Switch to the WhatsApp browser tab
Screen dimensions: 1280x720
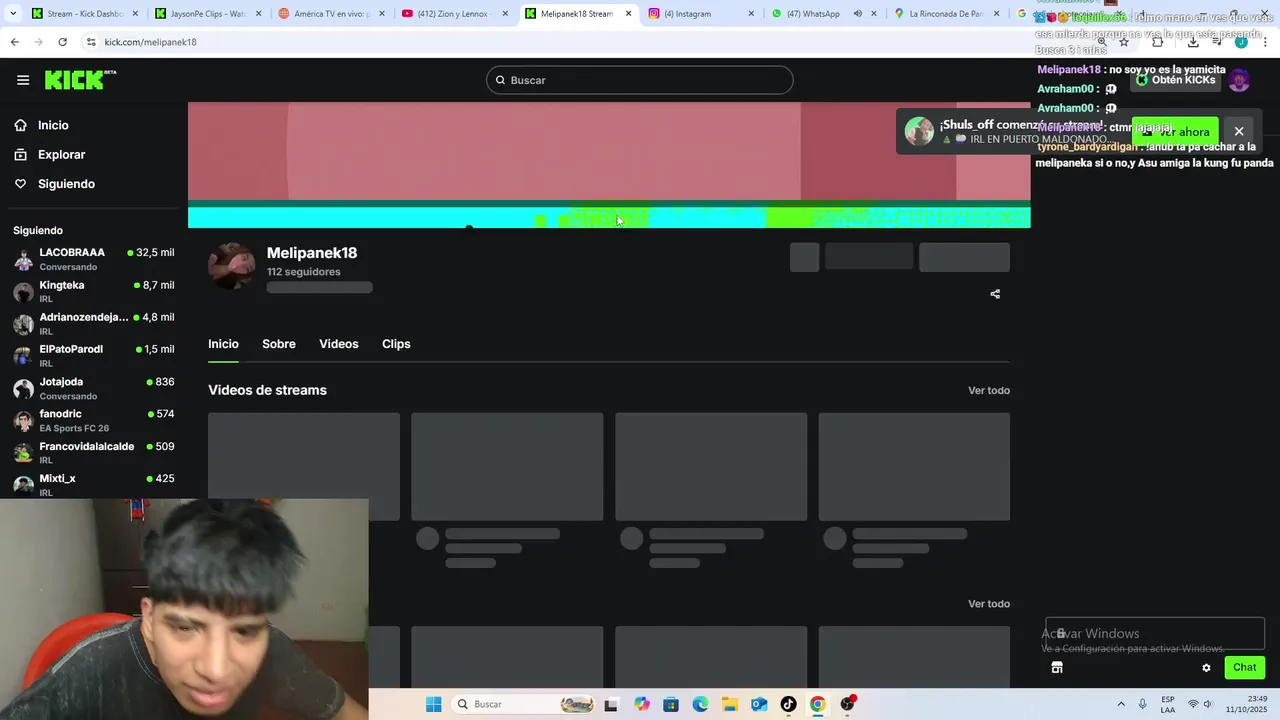click(x=826, y=14)
